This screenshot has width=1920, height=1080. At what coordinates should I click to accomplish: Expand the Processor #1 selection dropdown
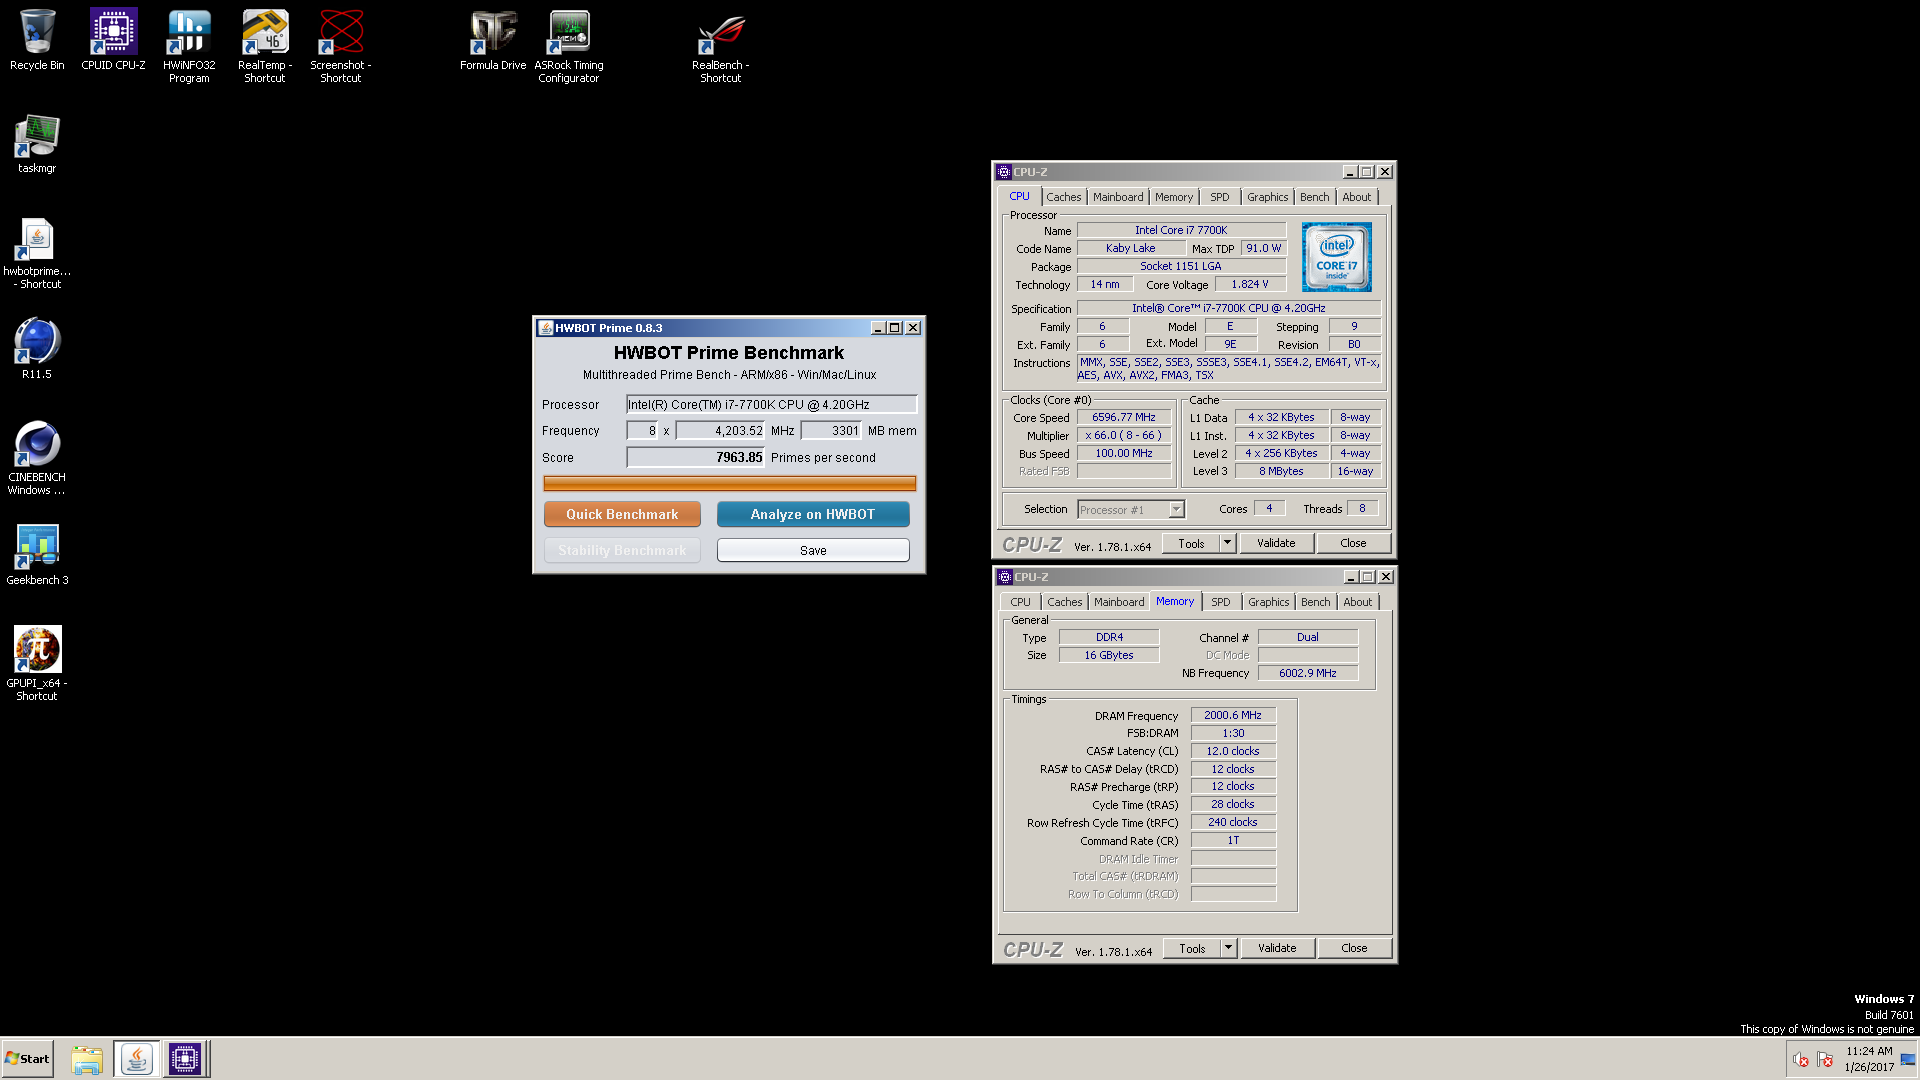[x=1176, y=510]
